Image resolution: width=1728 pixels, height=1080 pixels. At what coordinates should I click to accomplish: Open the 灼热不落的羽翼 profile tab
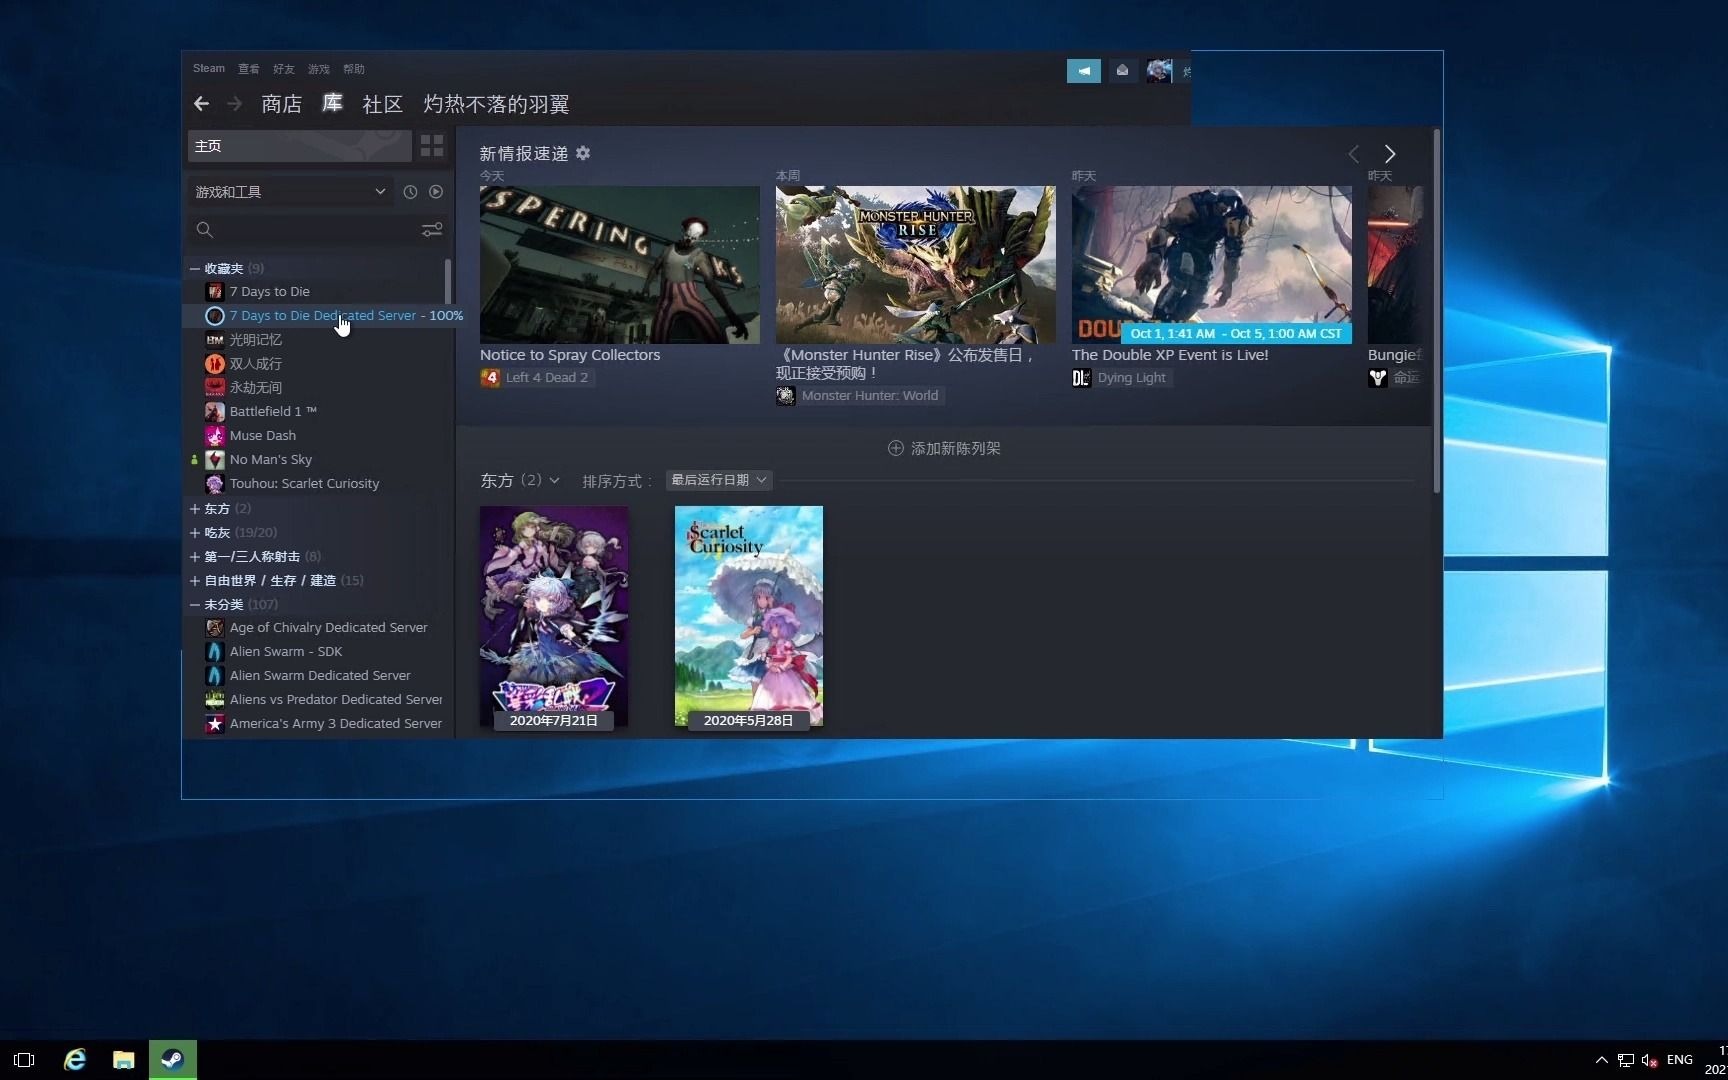496,104
